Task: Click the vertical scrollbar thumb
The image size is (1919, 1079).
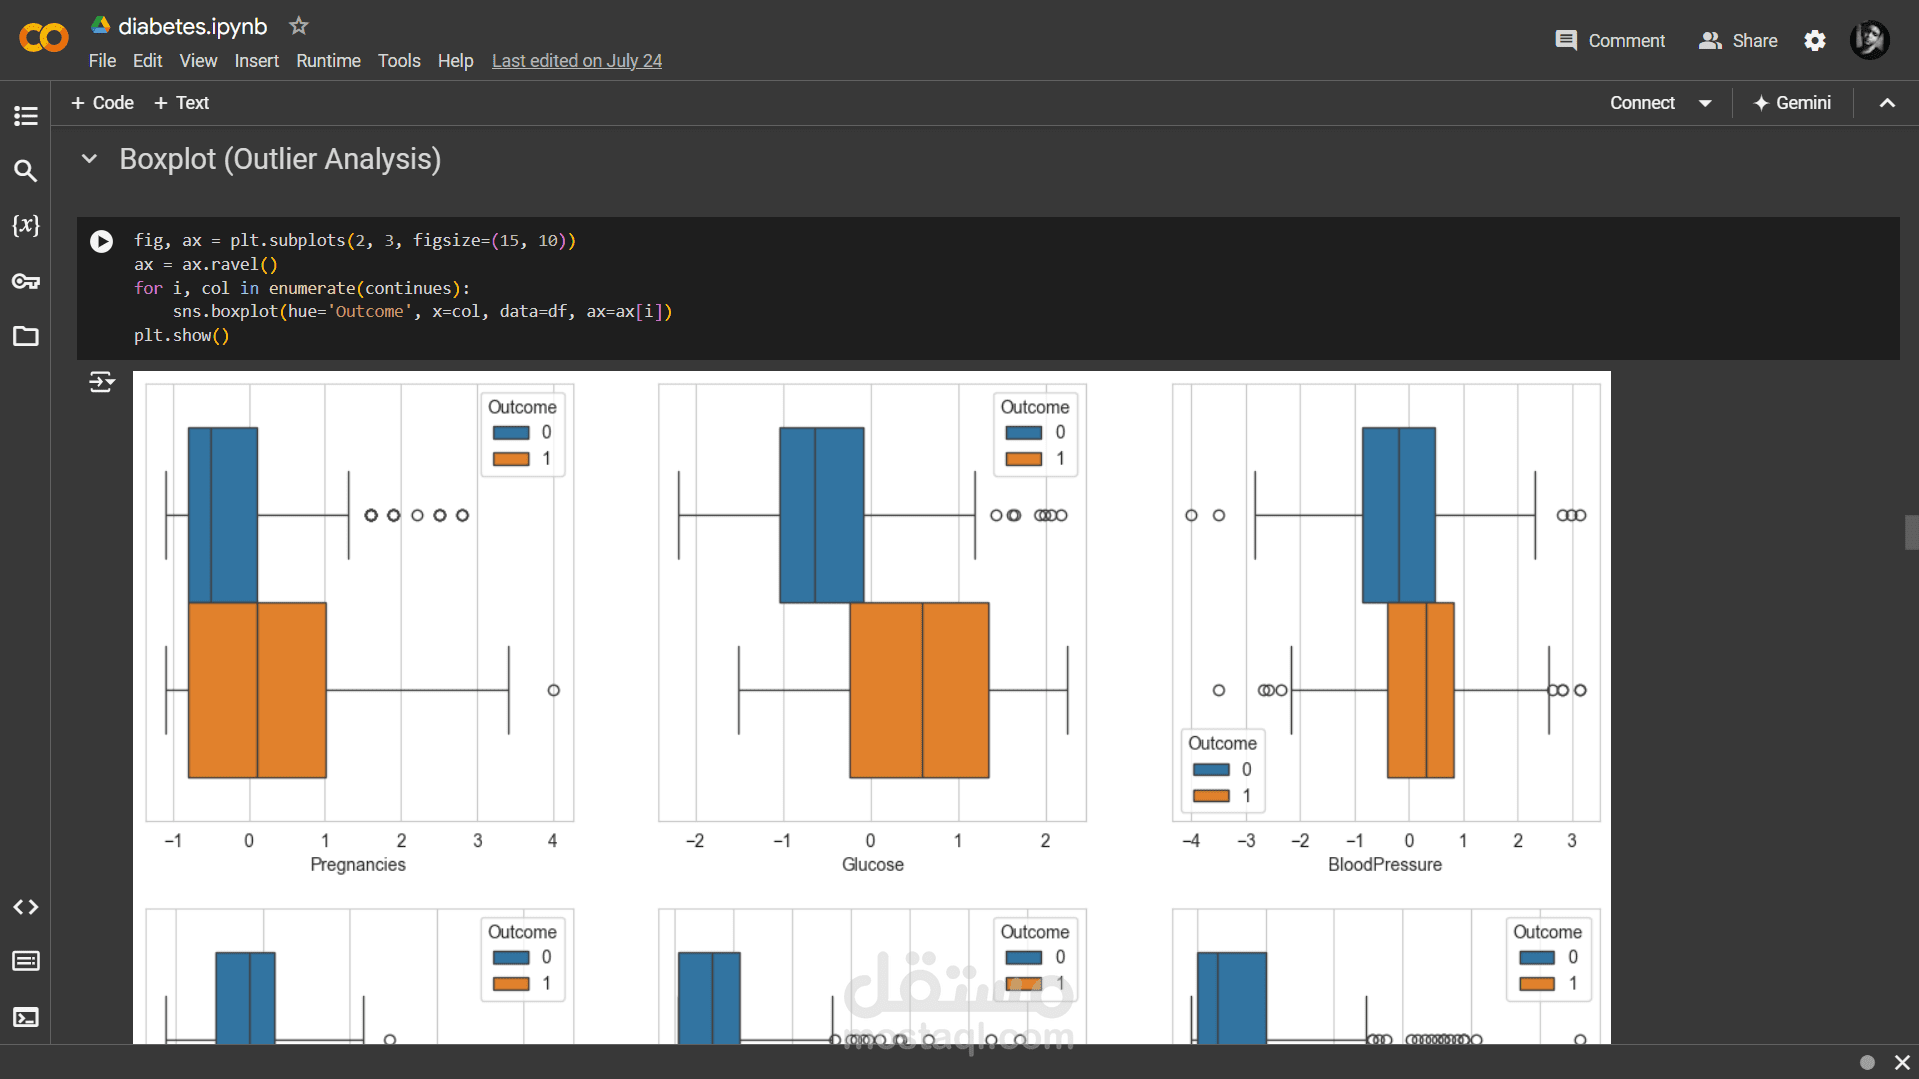Action: click(1911, 532)
